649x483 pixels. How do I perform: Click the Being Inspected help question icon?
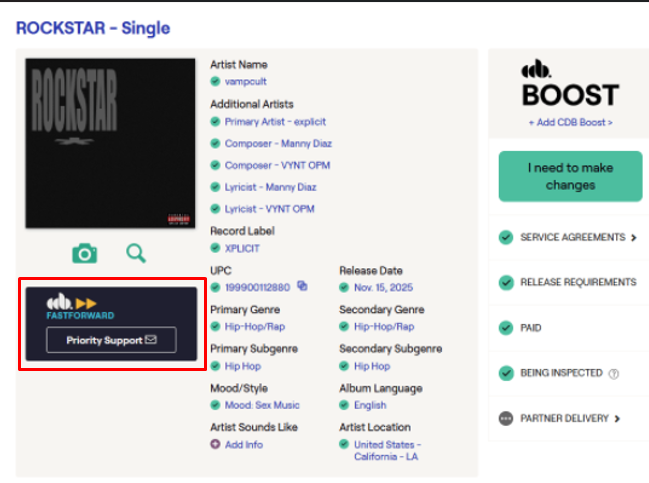[x=613, y=374]
